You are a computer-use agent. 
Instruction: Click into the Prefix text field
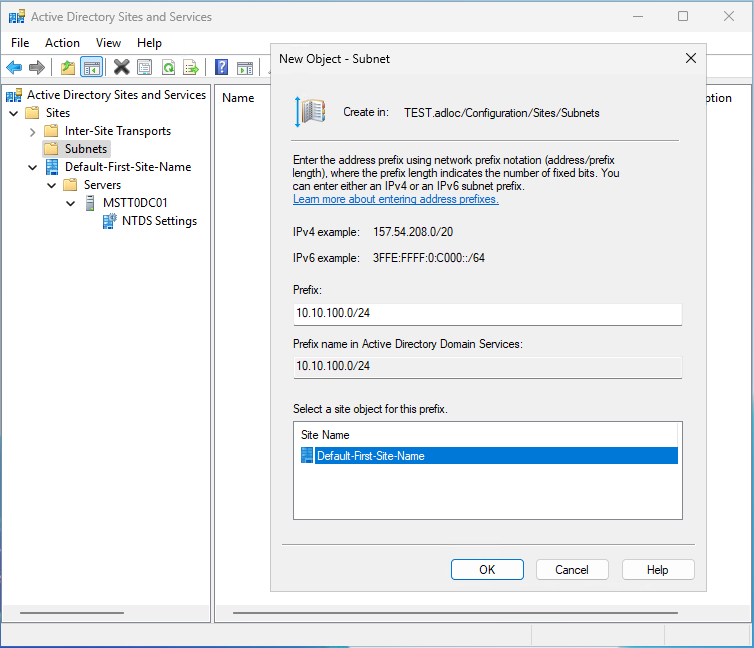tap(487, 314)
